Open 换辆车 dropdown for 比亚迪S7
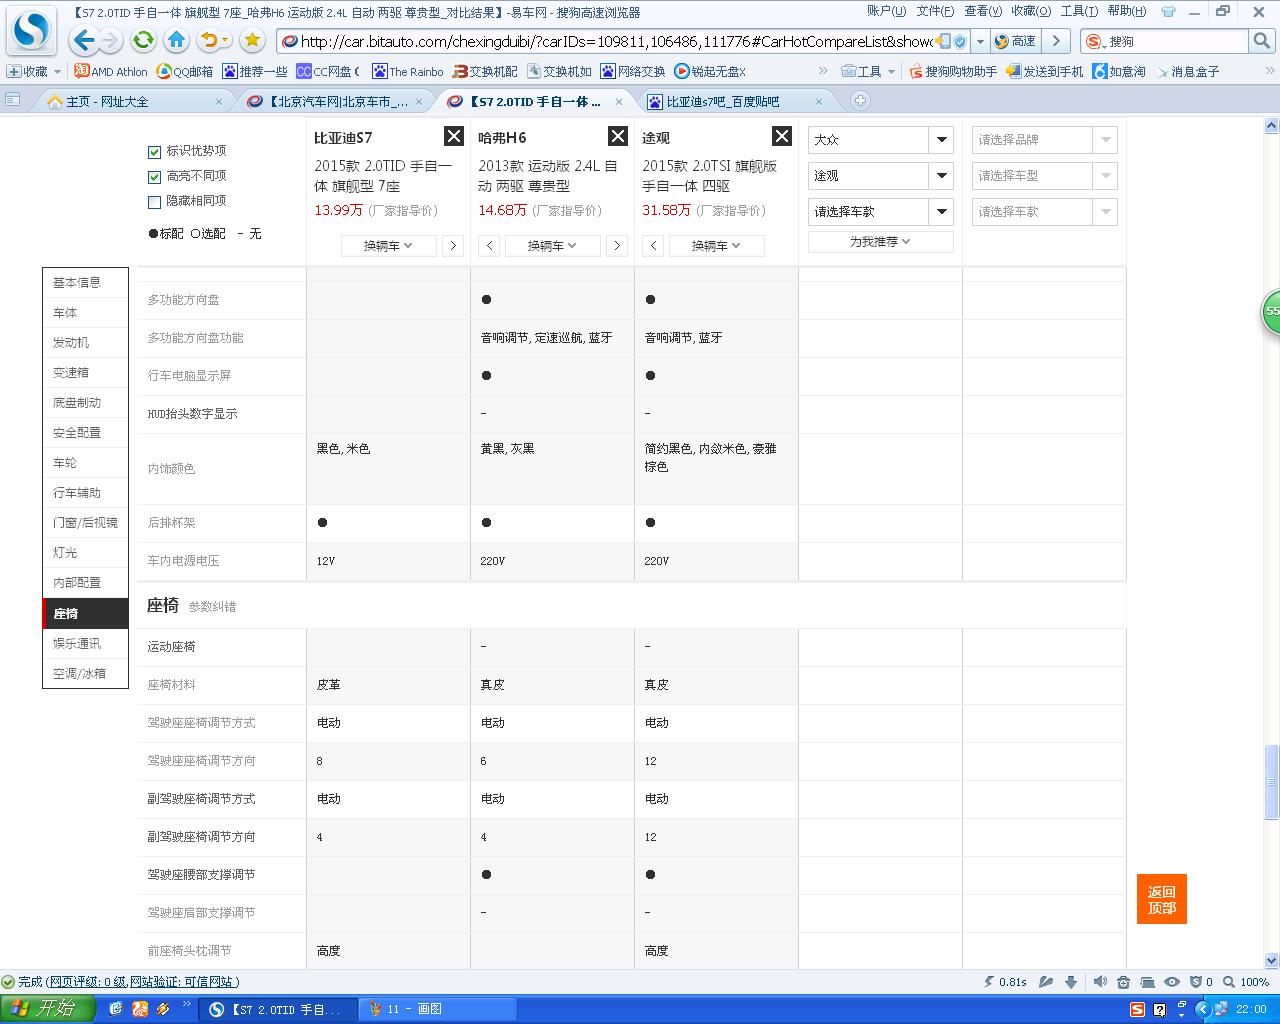The width and height of the screenshot is (1280, 1024). pyautogui.click(x=389, y=246)
